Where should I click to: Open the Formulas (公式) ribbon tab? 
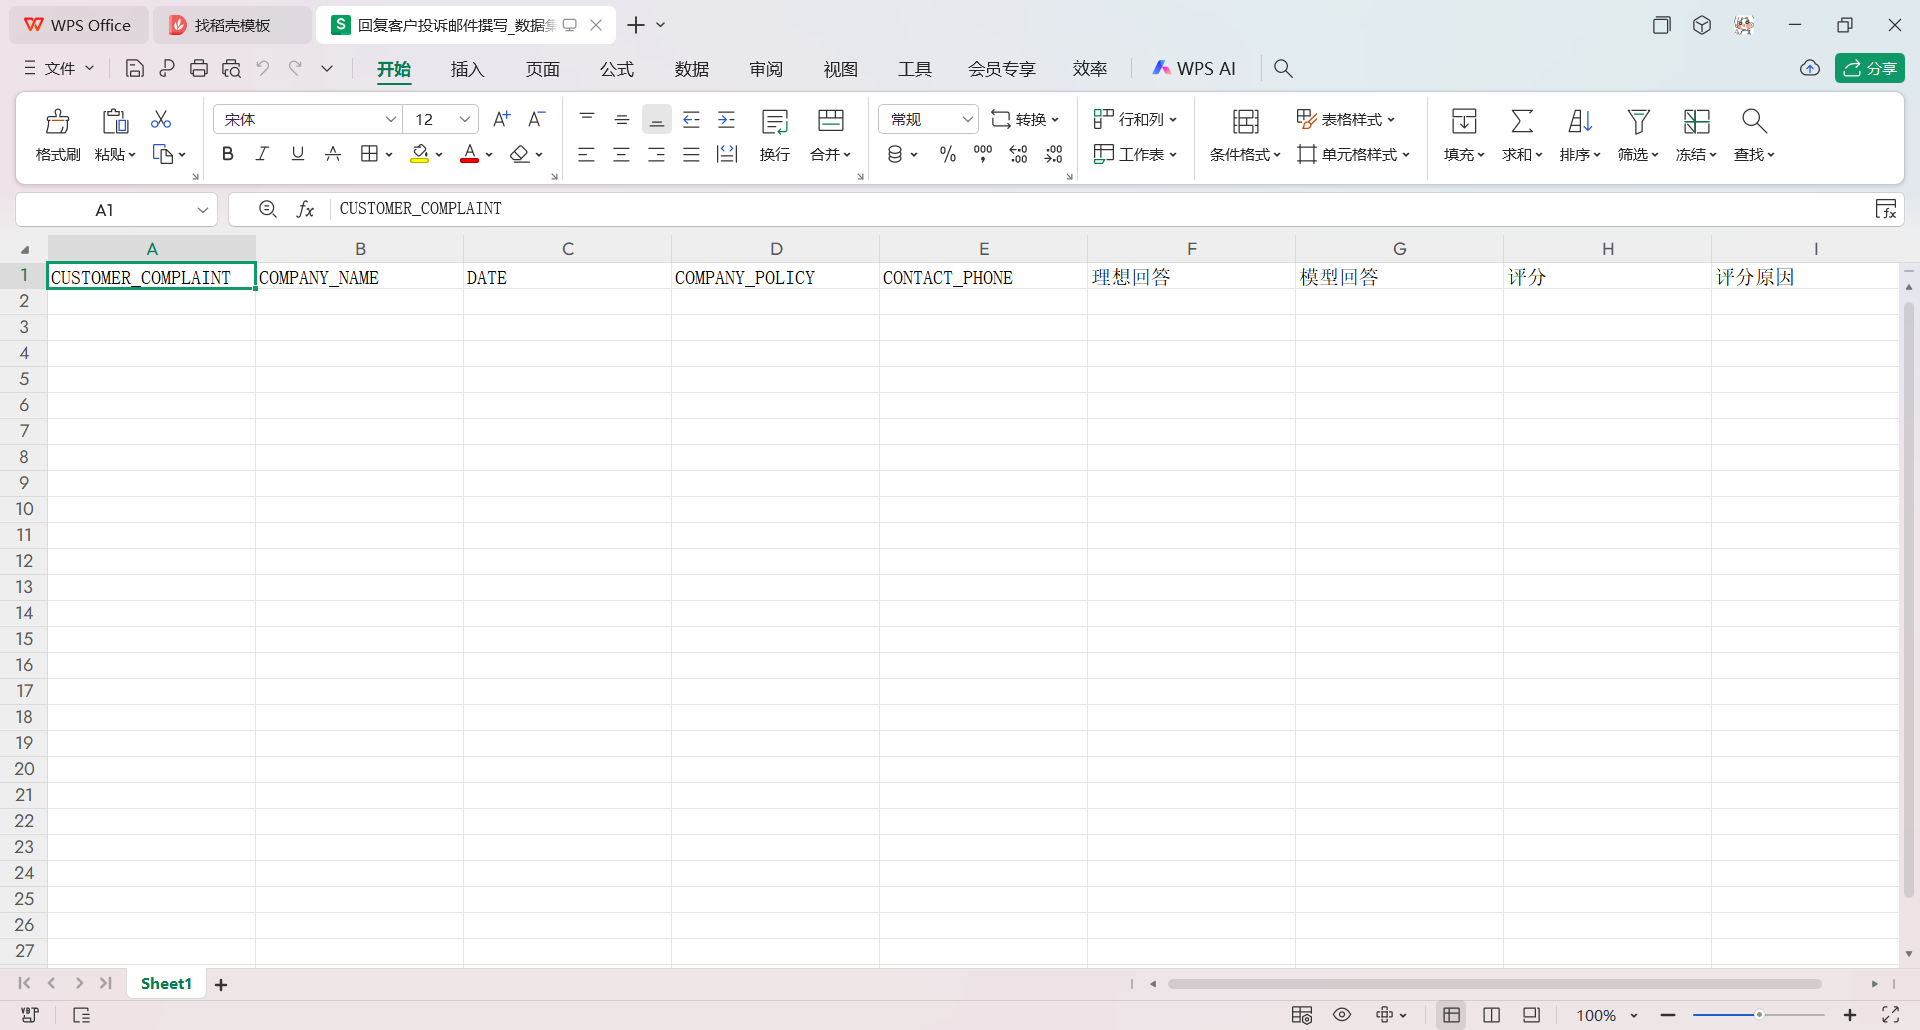coord(616,69)
